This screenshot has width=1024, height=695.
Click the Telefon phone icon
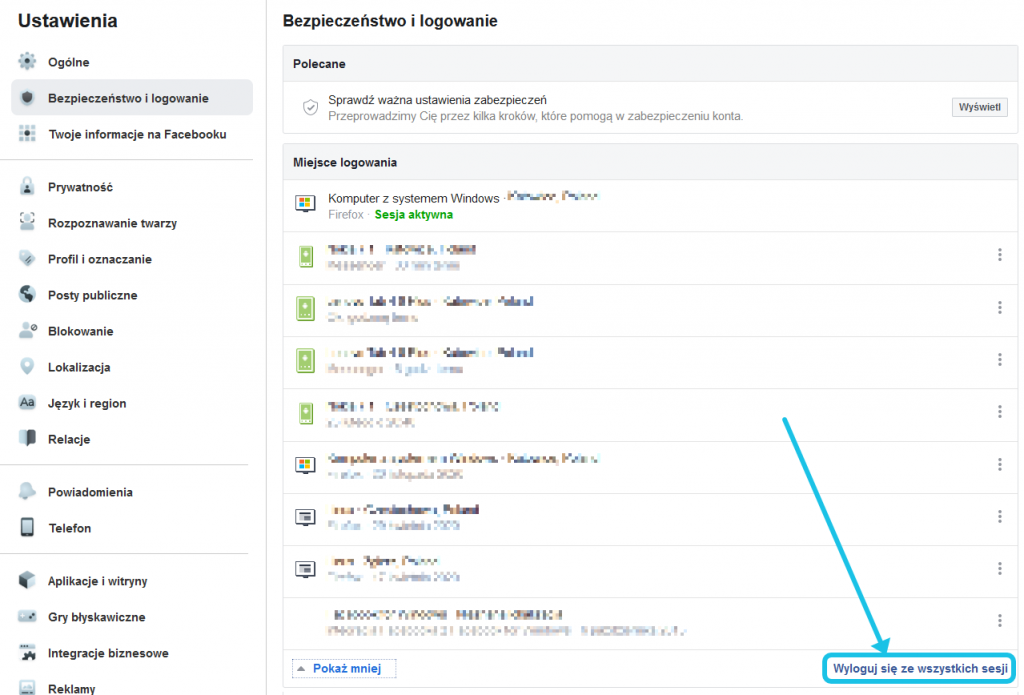[28, 528]
